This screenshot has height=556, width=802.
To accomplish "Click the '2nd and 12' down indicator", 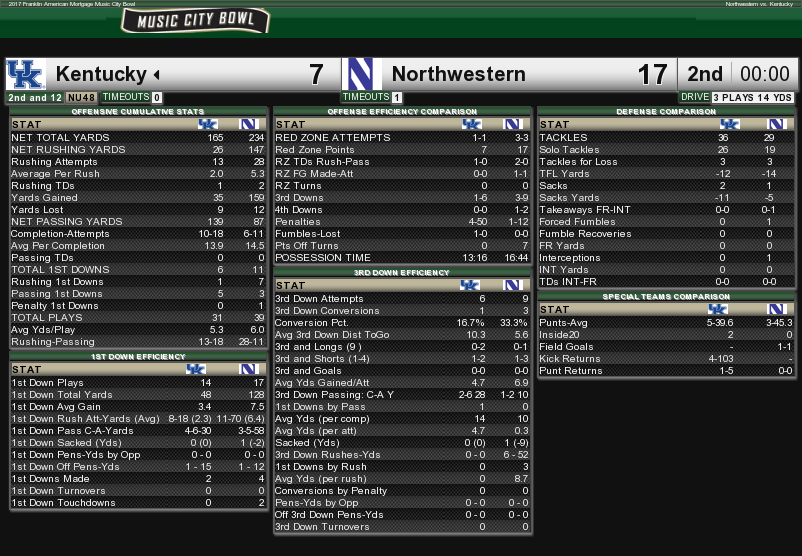I will click(x=35, y=98).
